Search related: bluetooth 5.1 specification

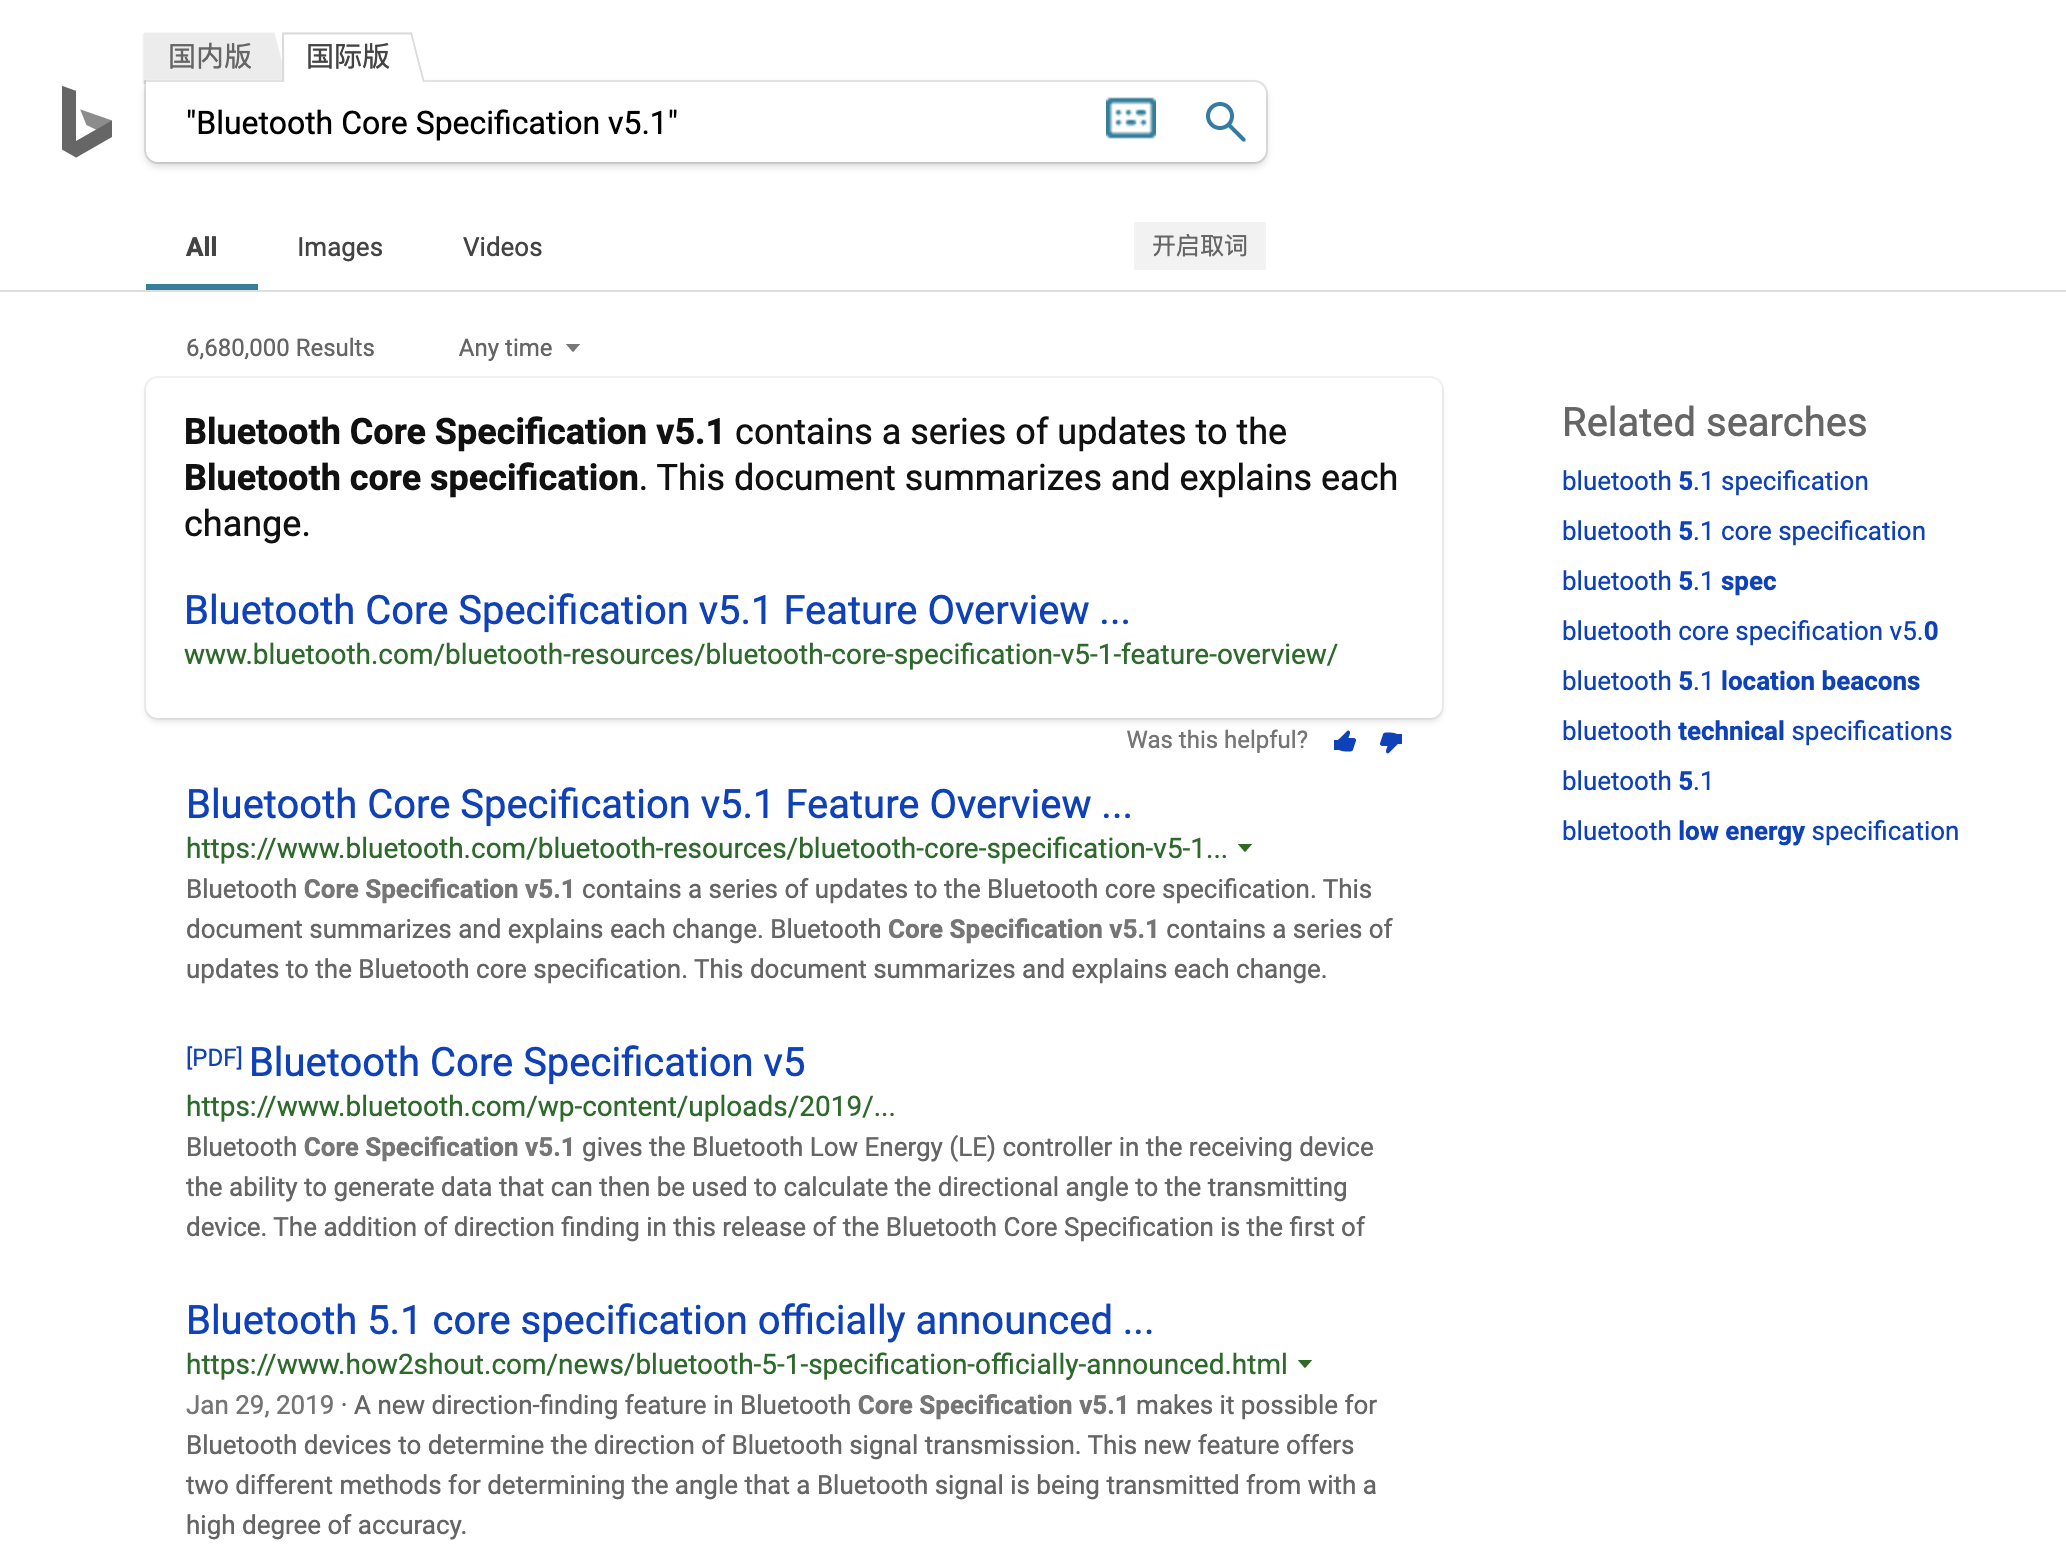coord(1714,481)
